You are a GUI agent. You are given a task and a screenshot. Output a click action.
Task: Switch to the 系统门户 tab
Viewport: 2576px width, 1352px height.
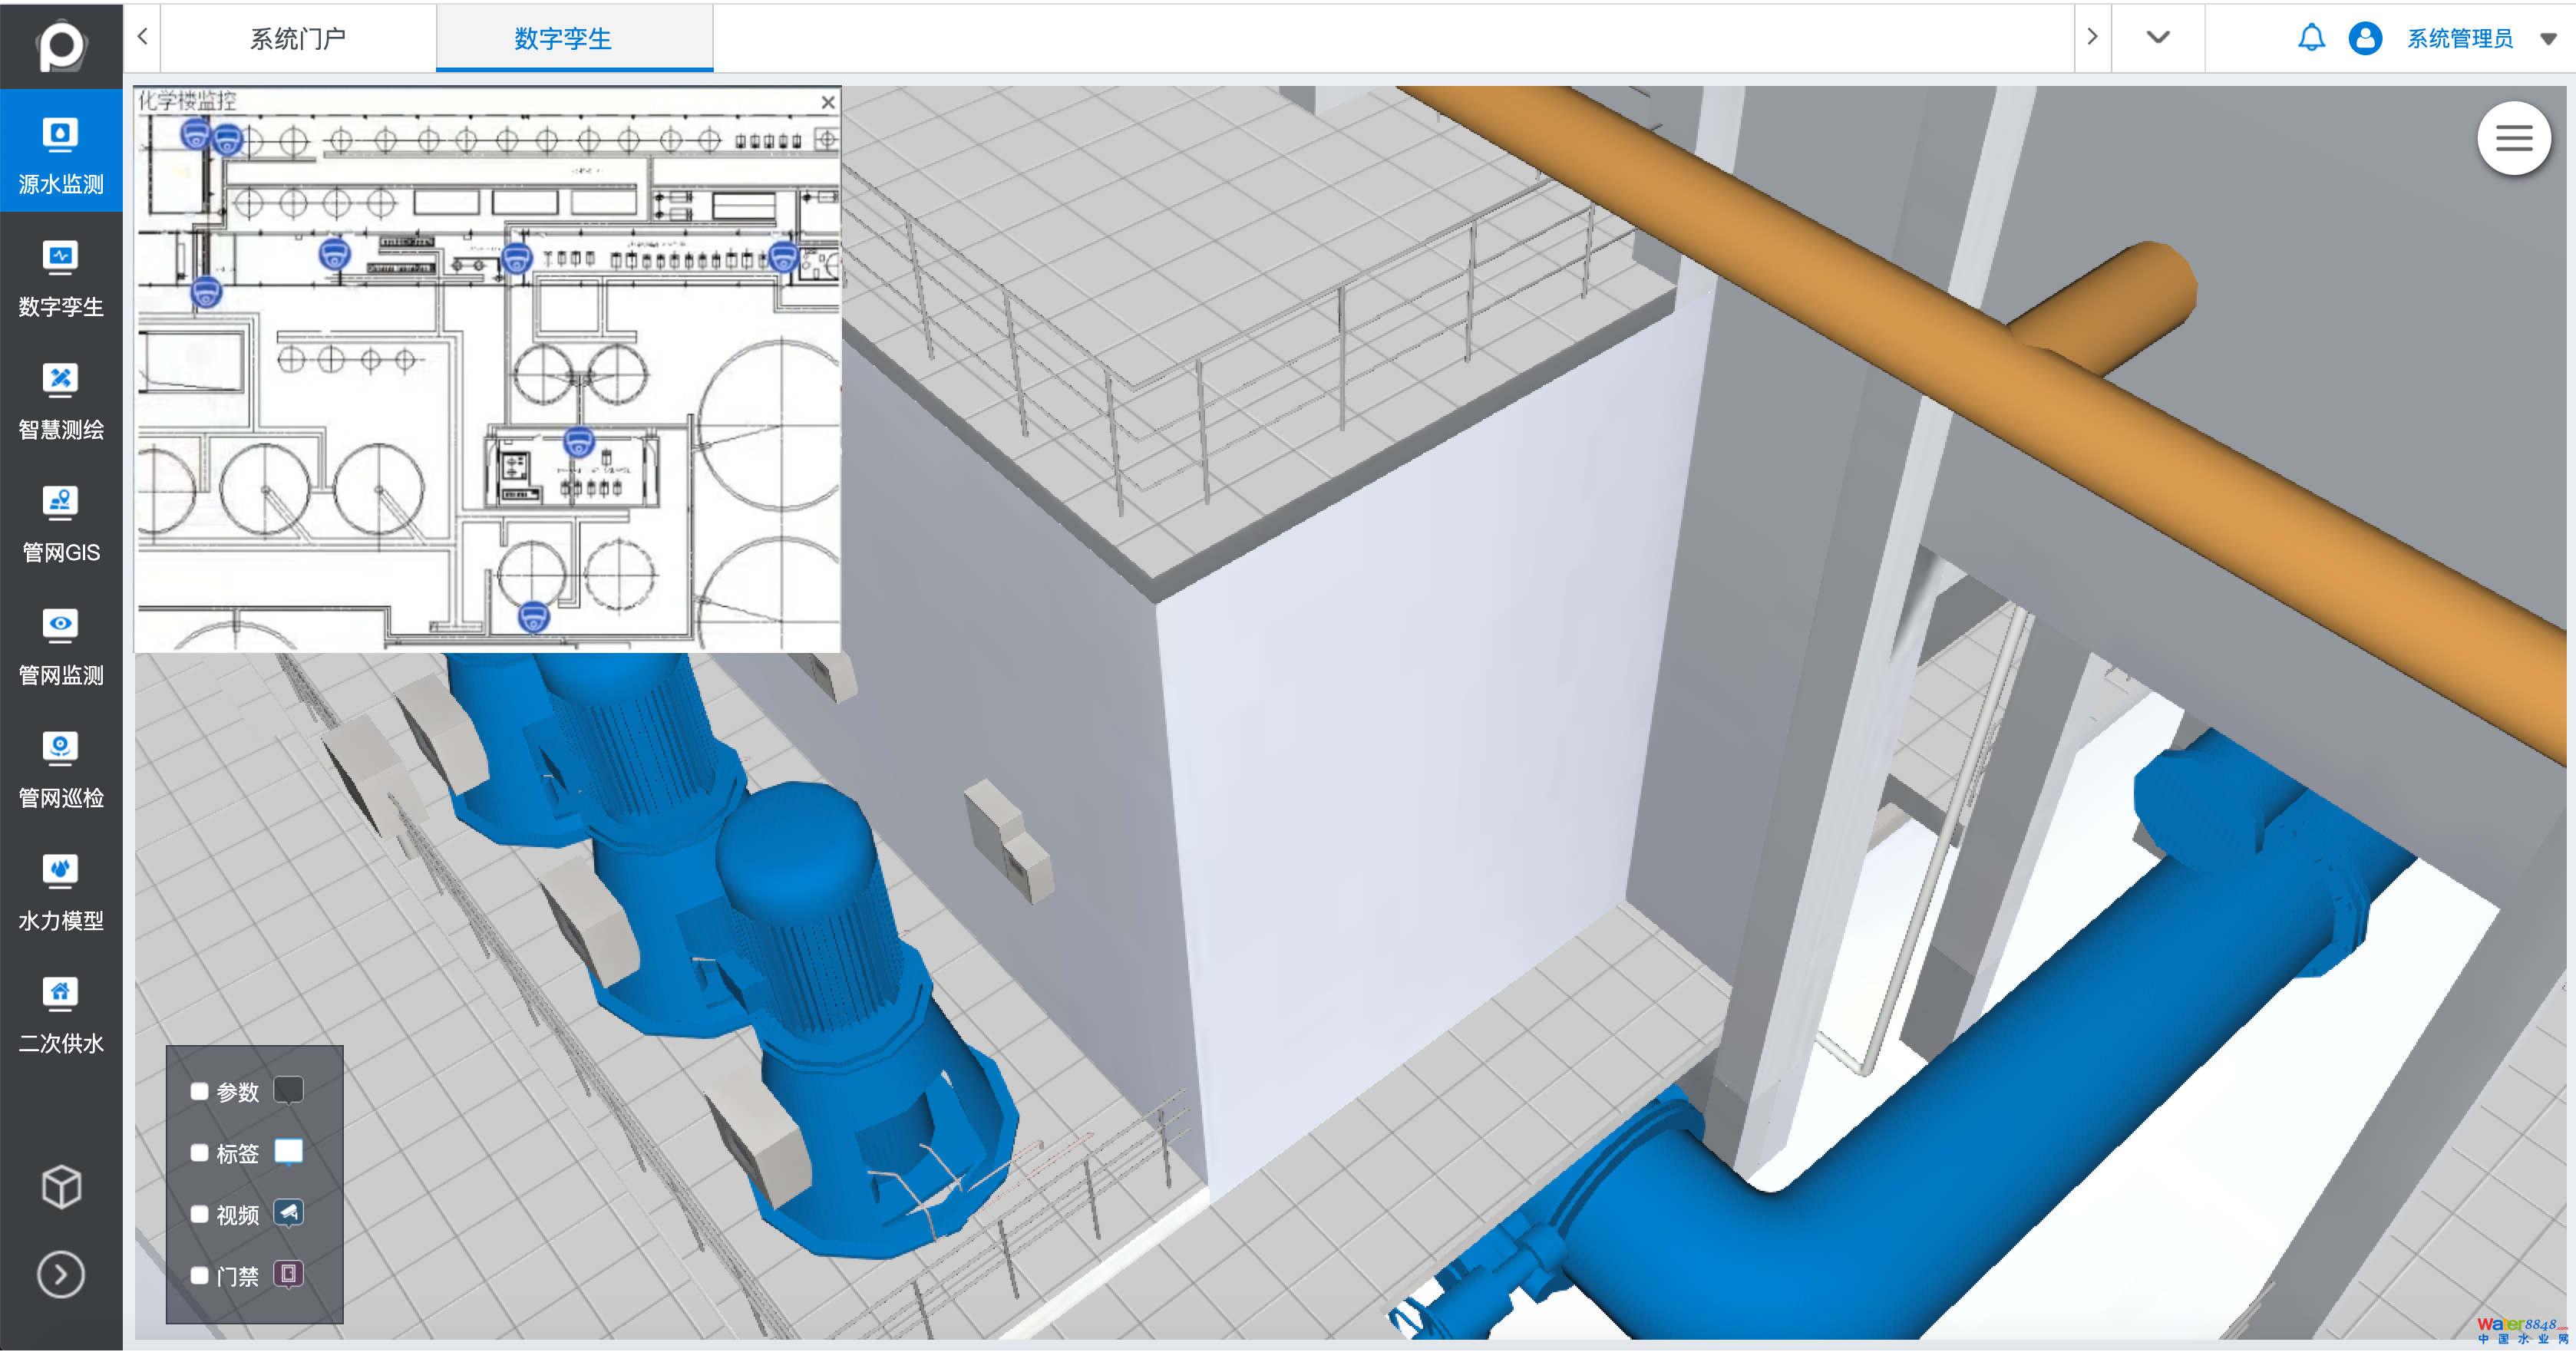click(x=297, y=38)
